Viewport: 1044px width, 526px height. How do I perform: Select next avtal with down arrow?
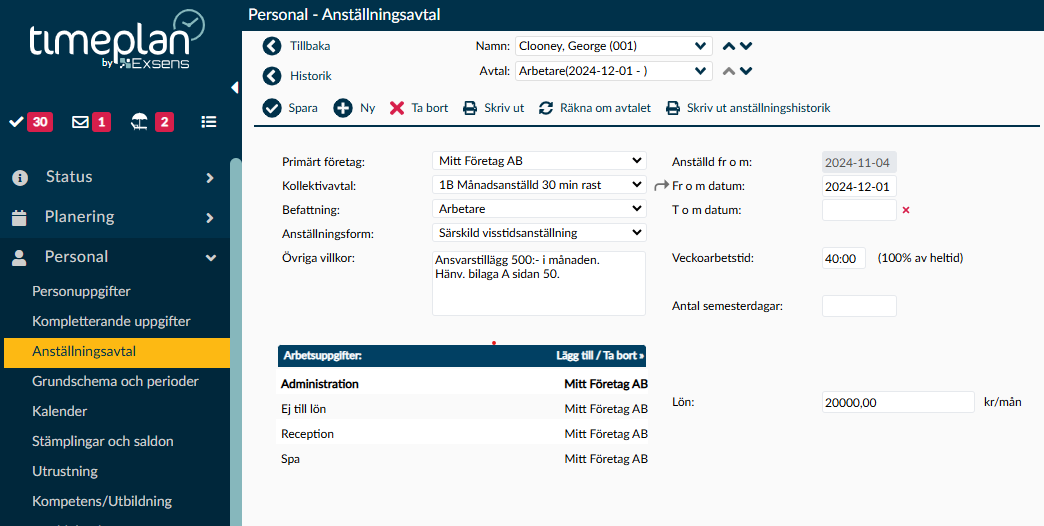tap(746, 71)
